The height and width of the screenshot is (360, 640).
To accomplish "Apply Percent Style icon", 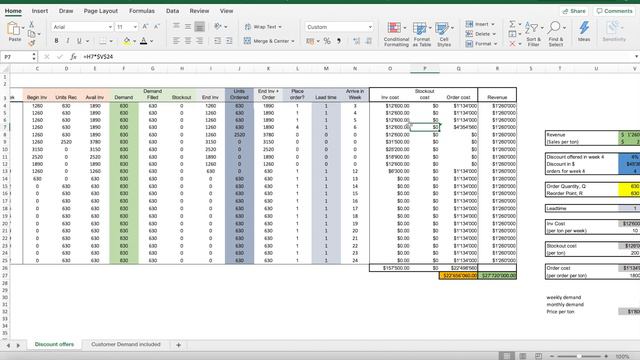I will coord(327,41).
